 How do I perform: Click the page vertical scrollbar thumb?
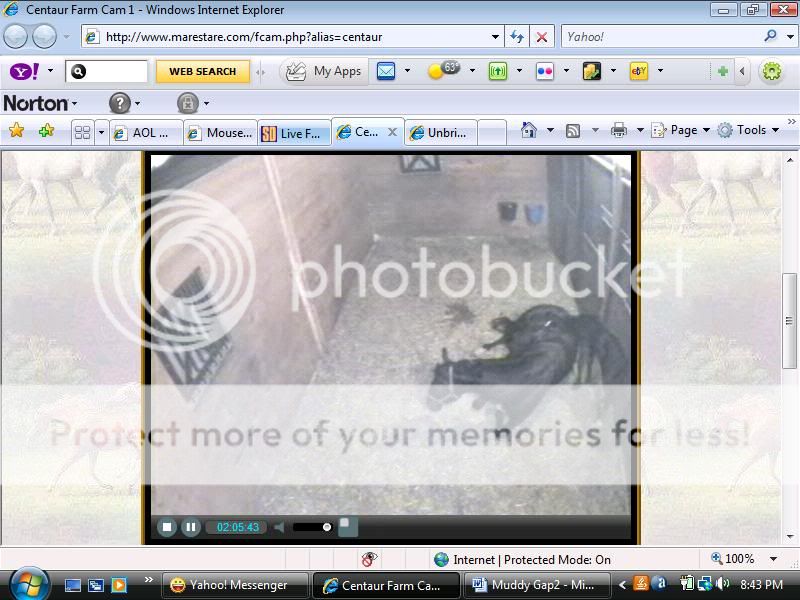[x=789, y=320]
